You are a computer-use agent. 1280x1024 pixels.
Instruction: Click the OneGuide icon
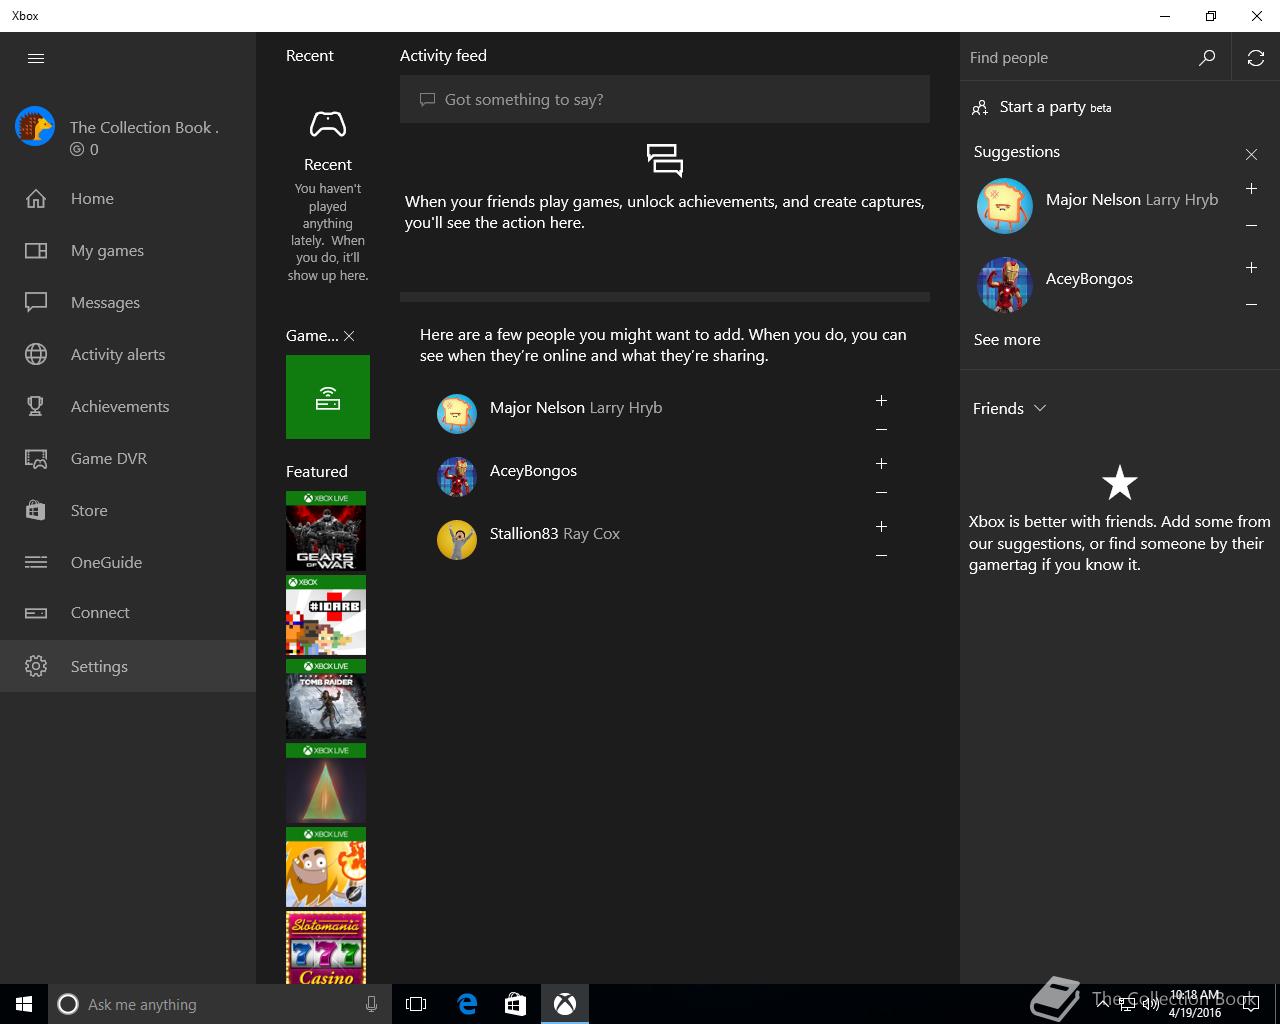pyautogui.click(x=36, y=562)
